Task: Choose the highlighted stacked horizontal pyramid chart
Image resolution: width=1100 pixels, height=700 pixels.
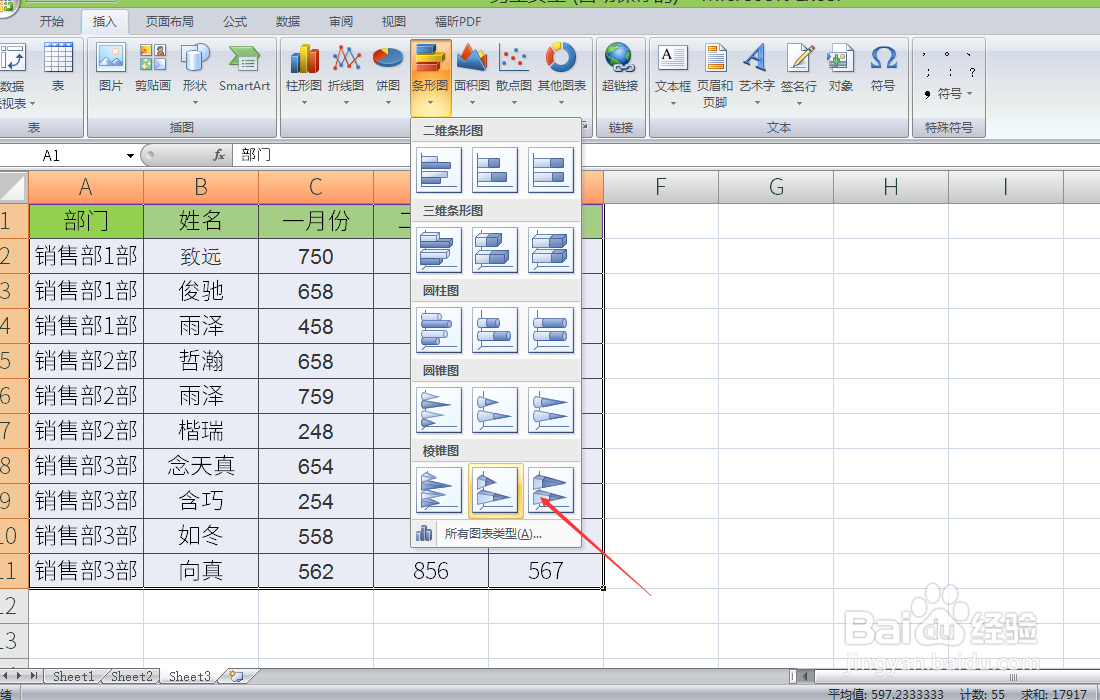Action: coord(495,490)
